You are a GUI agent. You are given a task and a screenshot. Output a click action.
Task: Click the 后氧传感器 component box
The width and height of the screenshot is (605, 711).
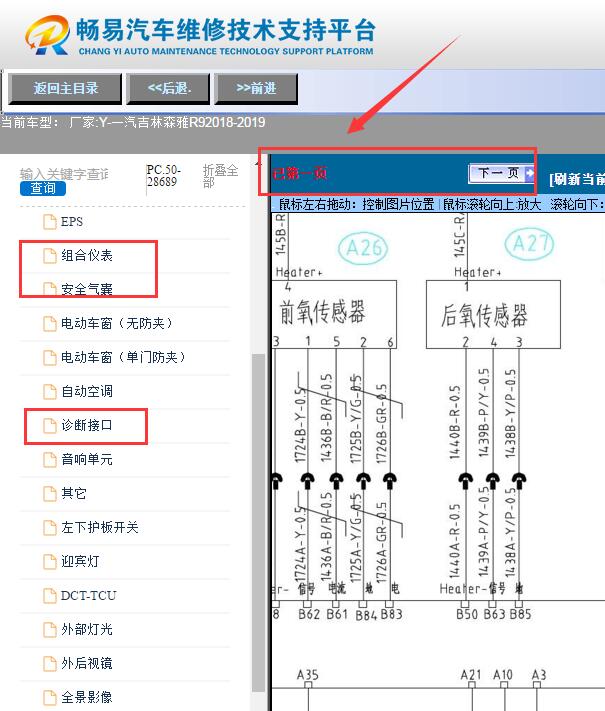coord(493,314)
